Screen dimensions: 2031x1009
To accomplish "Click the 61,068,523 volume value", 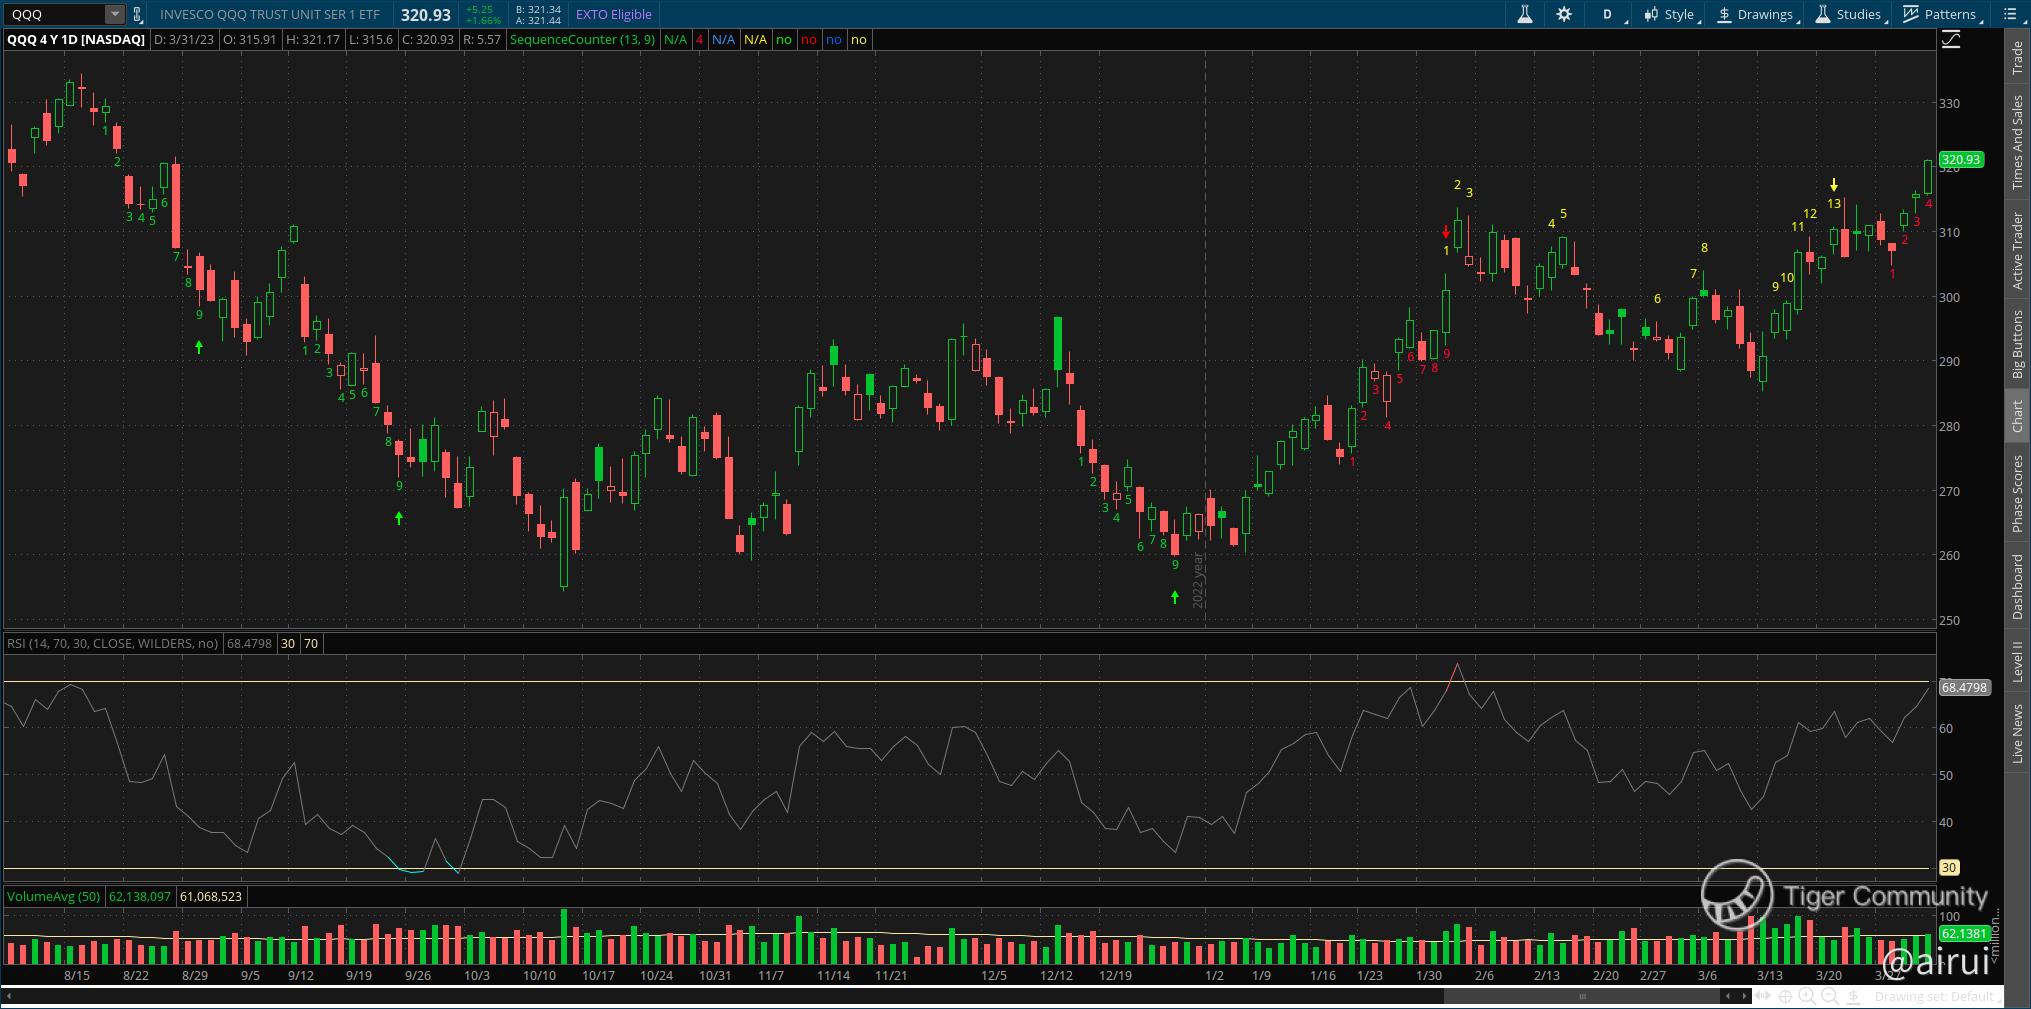I will point(211,896).
